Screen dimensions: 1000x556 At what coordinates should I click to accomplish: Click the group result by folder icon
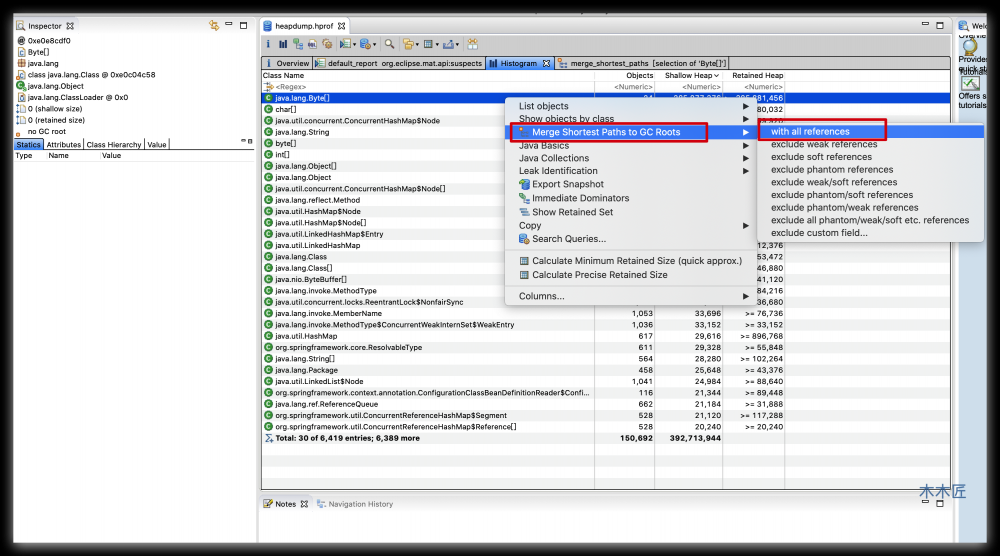pos(408,44)
